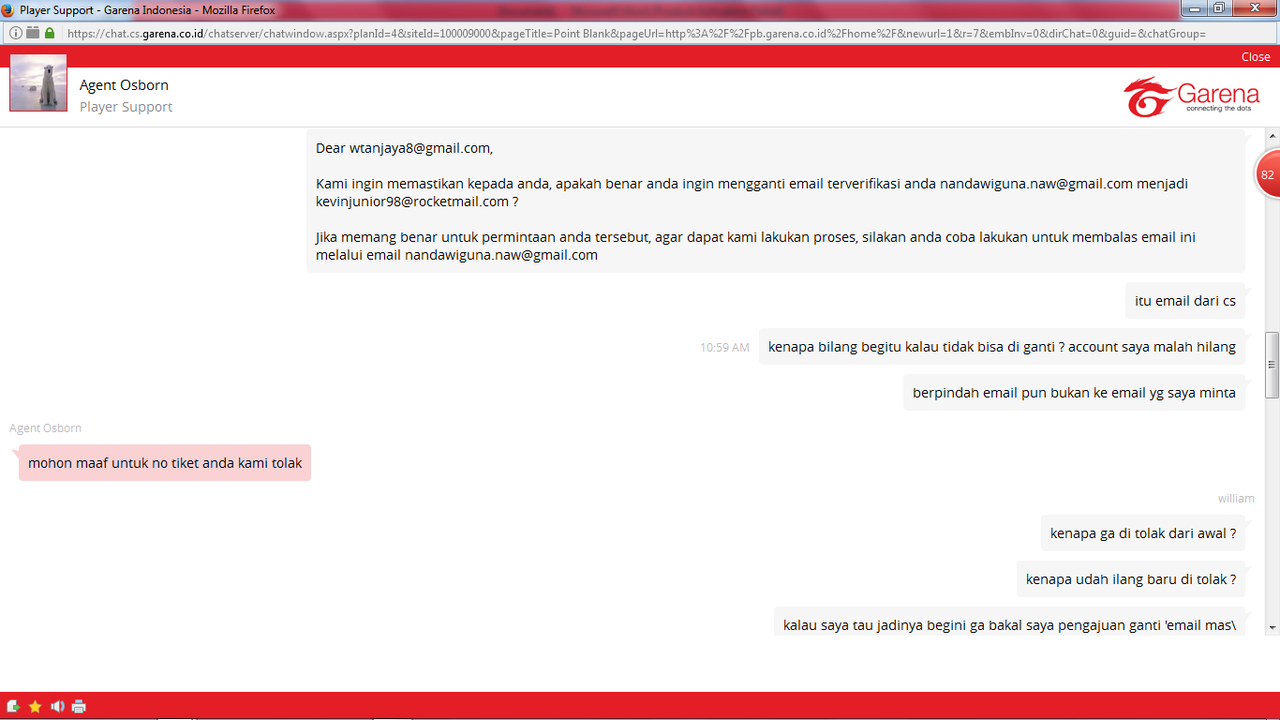
Task: Click the green padlock security icon
Action: (49, 33)
